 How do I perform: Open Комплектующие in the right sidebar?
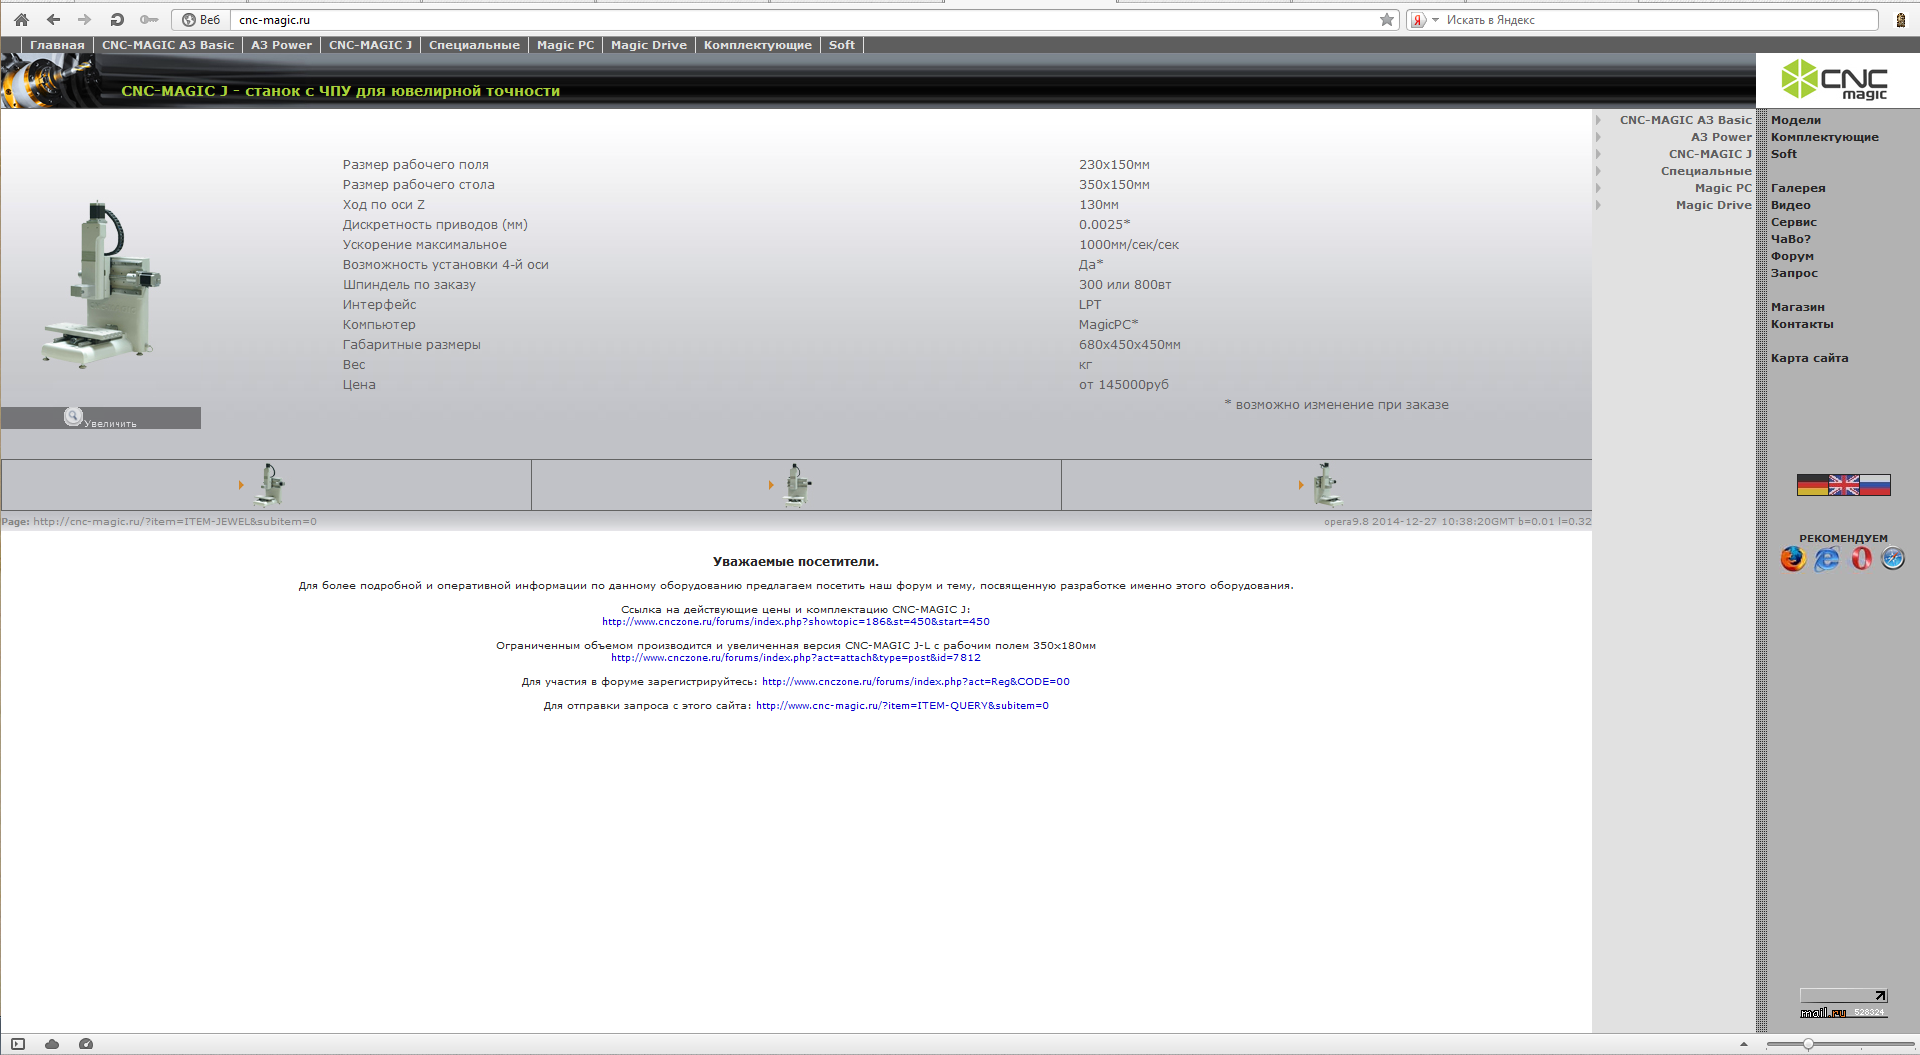coord(1825,137)
